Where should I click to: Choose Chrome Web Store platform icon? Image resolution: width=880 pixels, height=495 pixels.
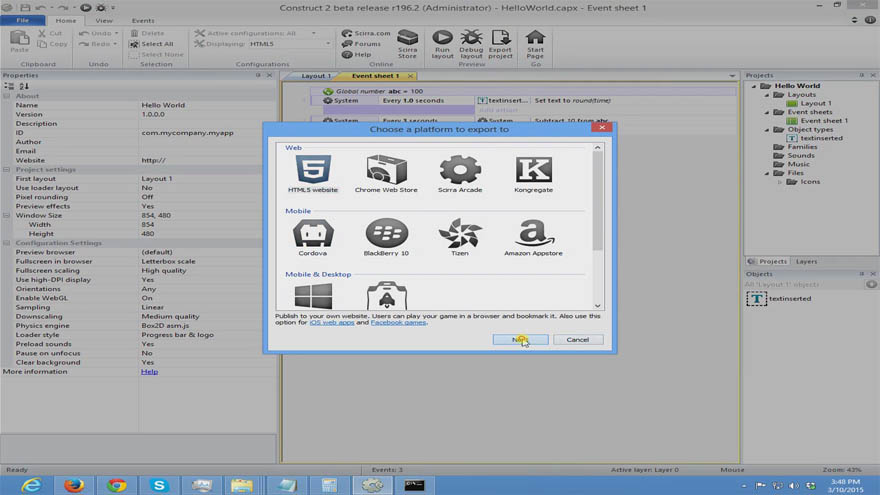tap(386, 174)
